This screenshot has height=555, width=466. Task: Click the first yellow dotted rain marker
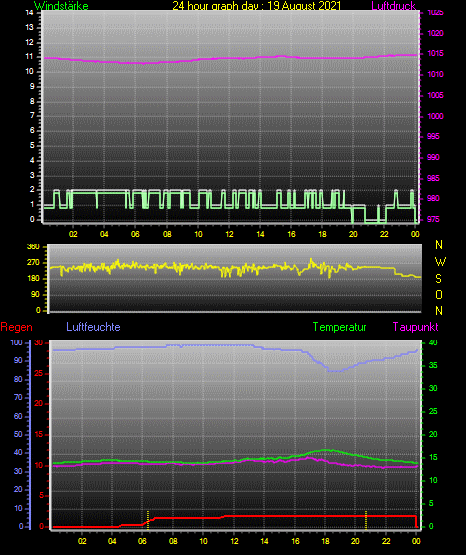[148, 520]
